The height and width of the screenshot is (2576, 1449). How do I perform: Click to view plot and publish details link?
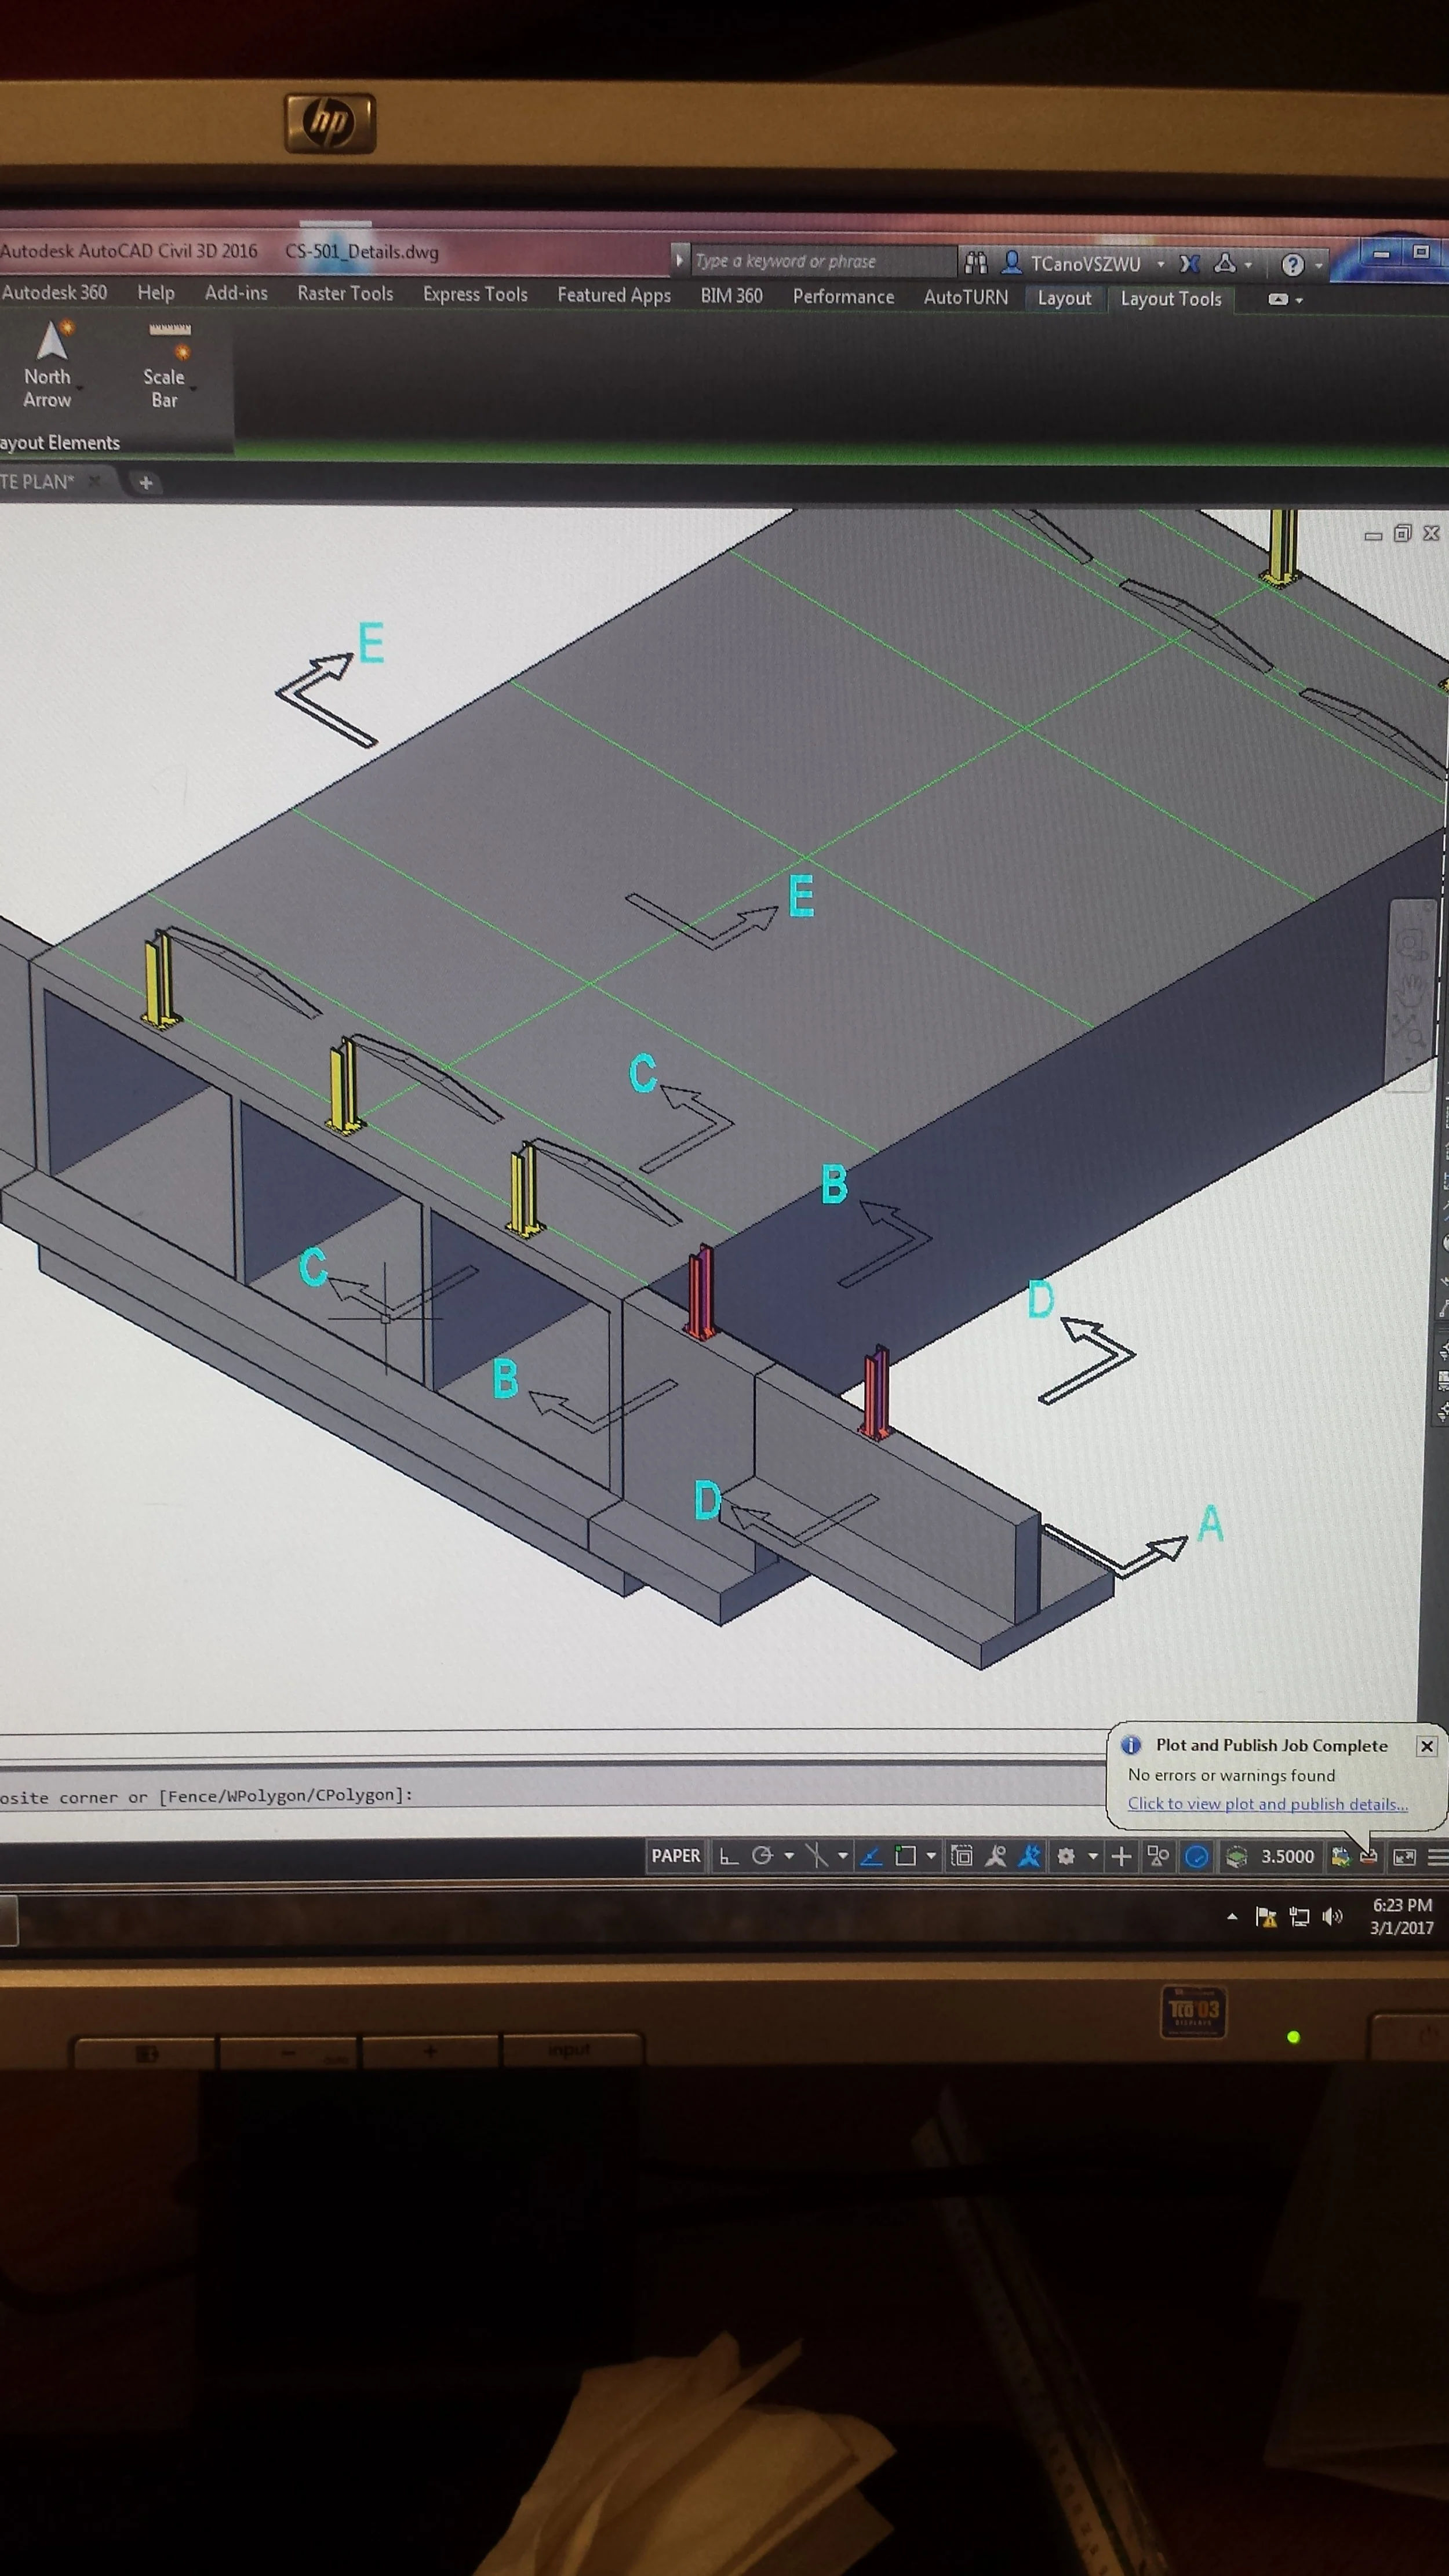tap(1267, 1804)
